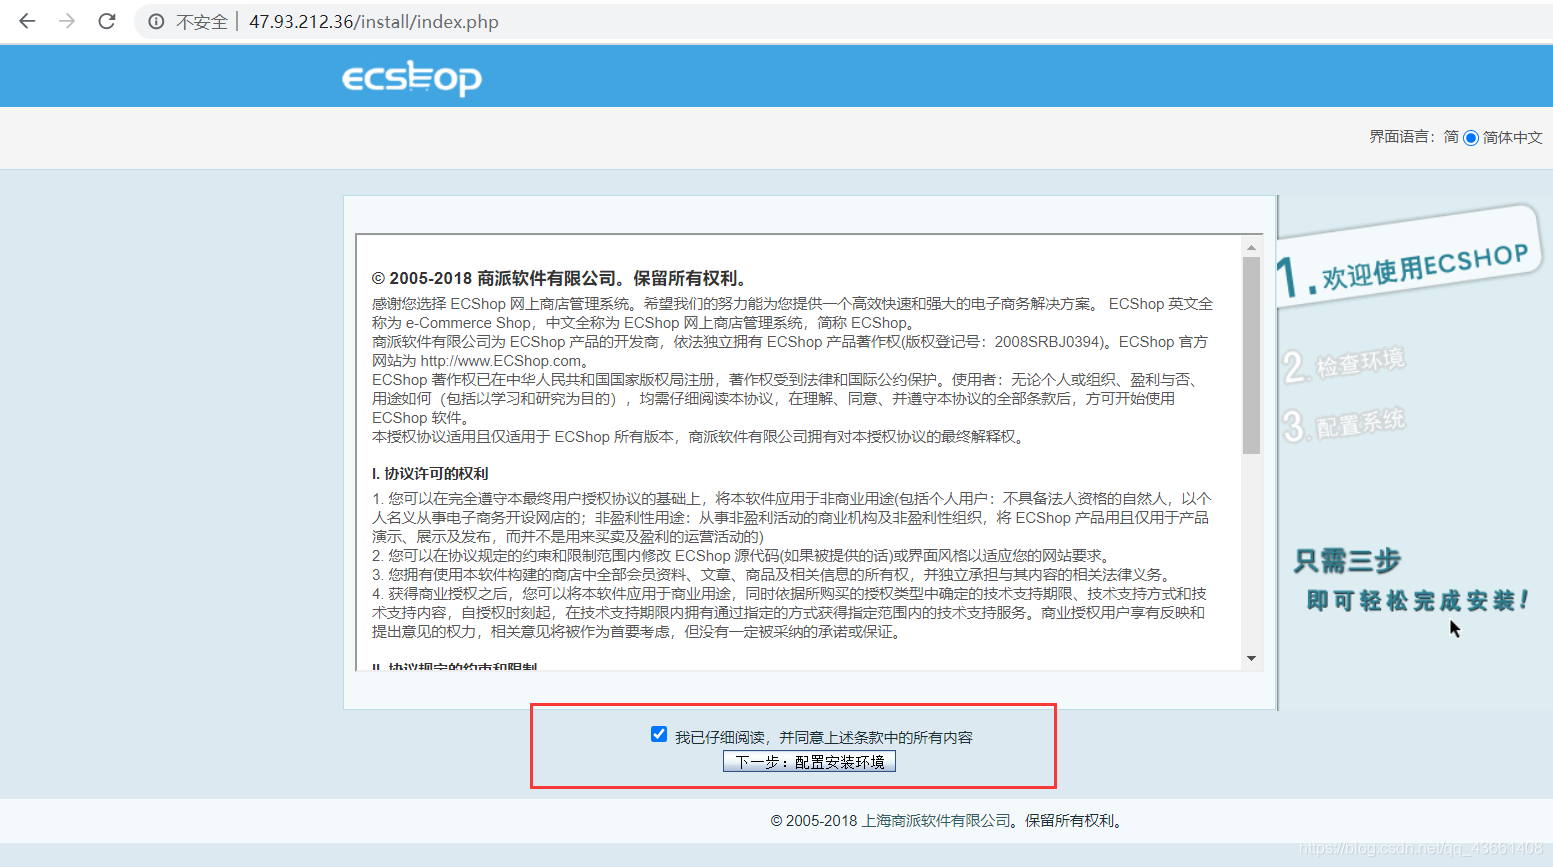Click footer copyright 上海商派软件有限公司 text
This screenshot has width=1553, height=867.
pyautogui.click(x=936, y=821)
